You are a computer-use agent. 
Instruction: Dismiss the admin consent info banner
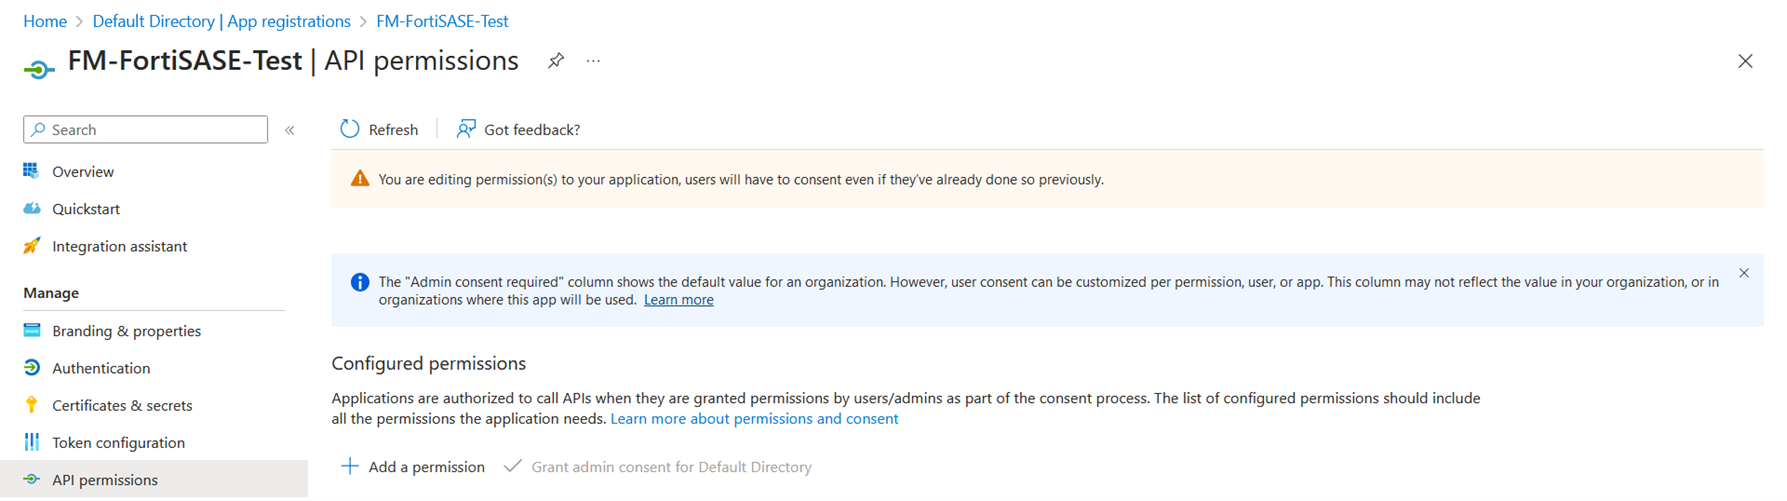1744,273
